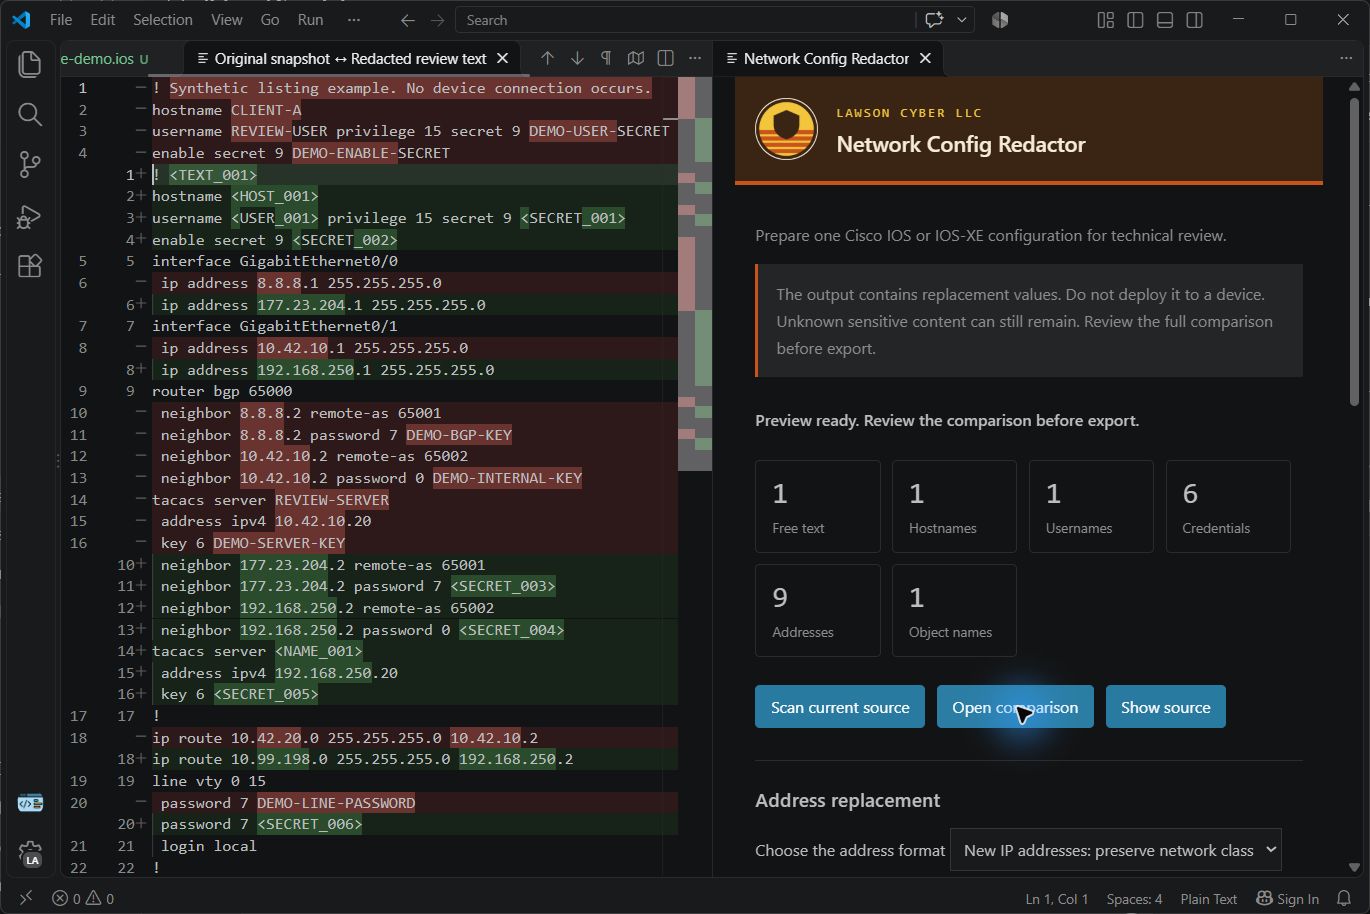Open the Run menu
The height and width of the screenshot is (914, 1370).
click(x=311, y=20)
